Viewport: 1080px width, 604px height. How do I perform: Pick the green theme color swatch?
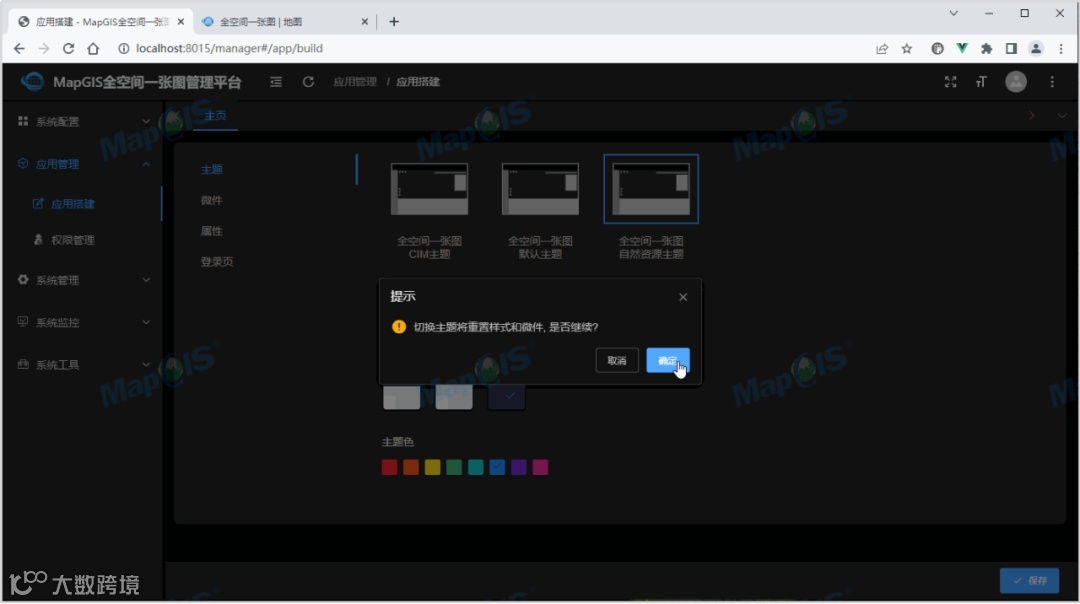(x=454, y=467)
